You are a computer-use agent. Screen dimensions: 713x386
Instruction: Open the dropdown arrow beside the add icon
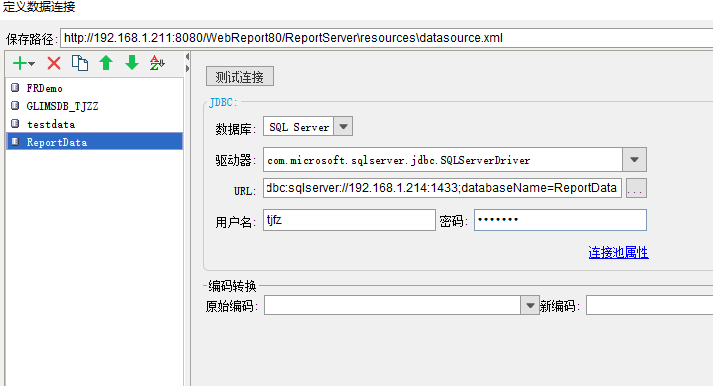coord(31,64)
